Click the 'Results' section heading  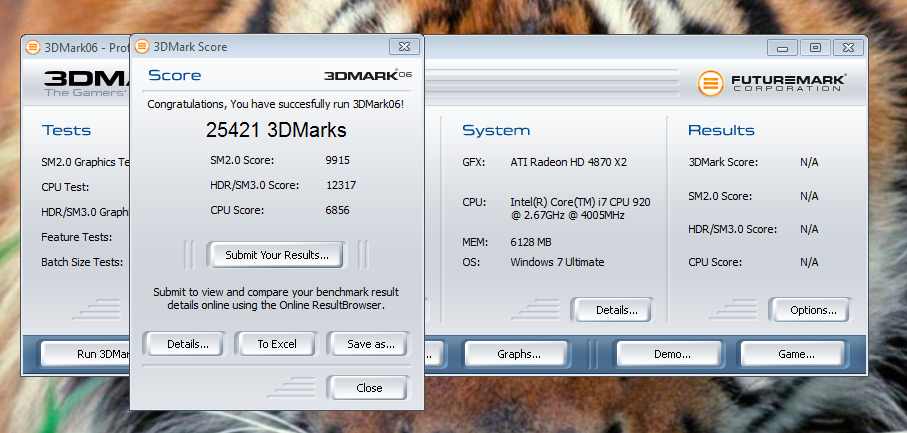point(721,131)
